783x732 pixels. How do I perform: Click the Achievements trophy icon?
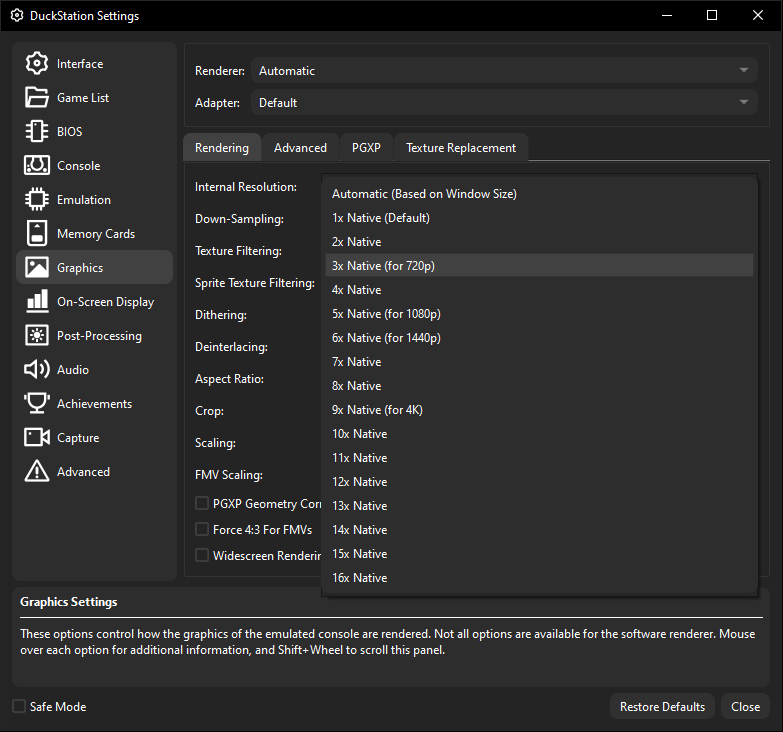pyautogui.click(x=37, y=403)
